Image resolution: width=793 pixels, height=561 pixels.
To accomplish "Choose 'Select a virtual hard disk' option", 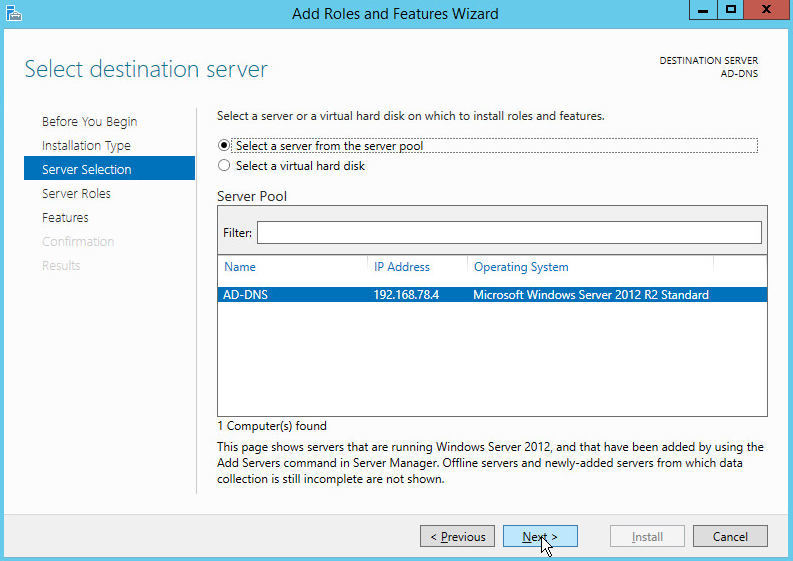I will [x=224, y=166].
